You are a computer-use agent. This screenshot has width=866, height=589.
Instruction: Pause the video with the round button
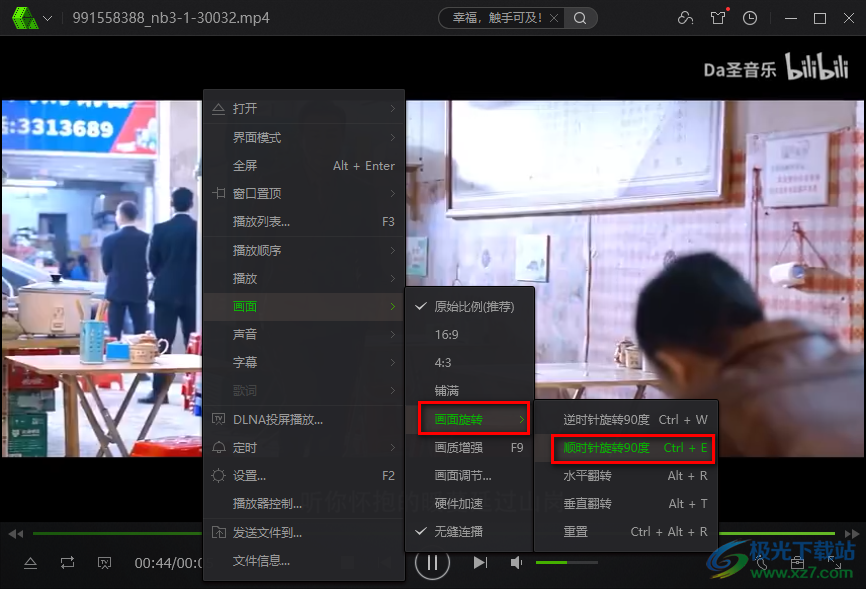click(x=432, y=562)
